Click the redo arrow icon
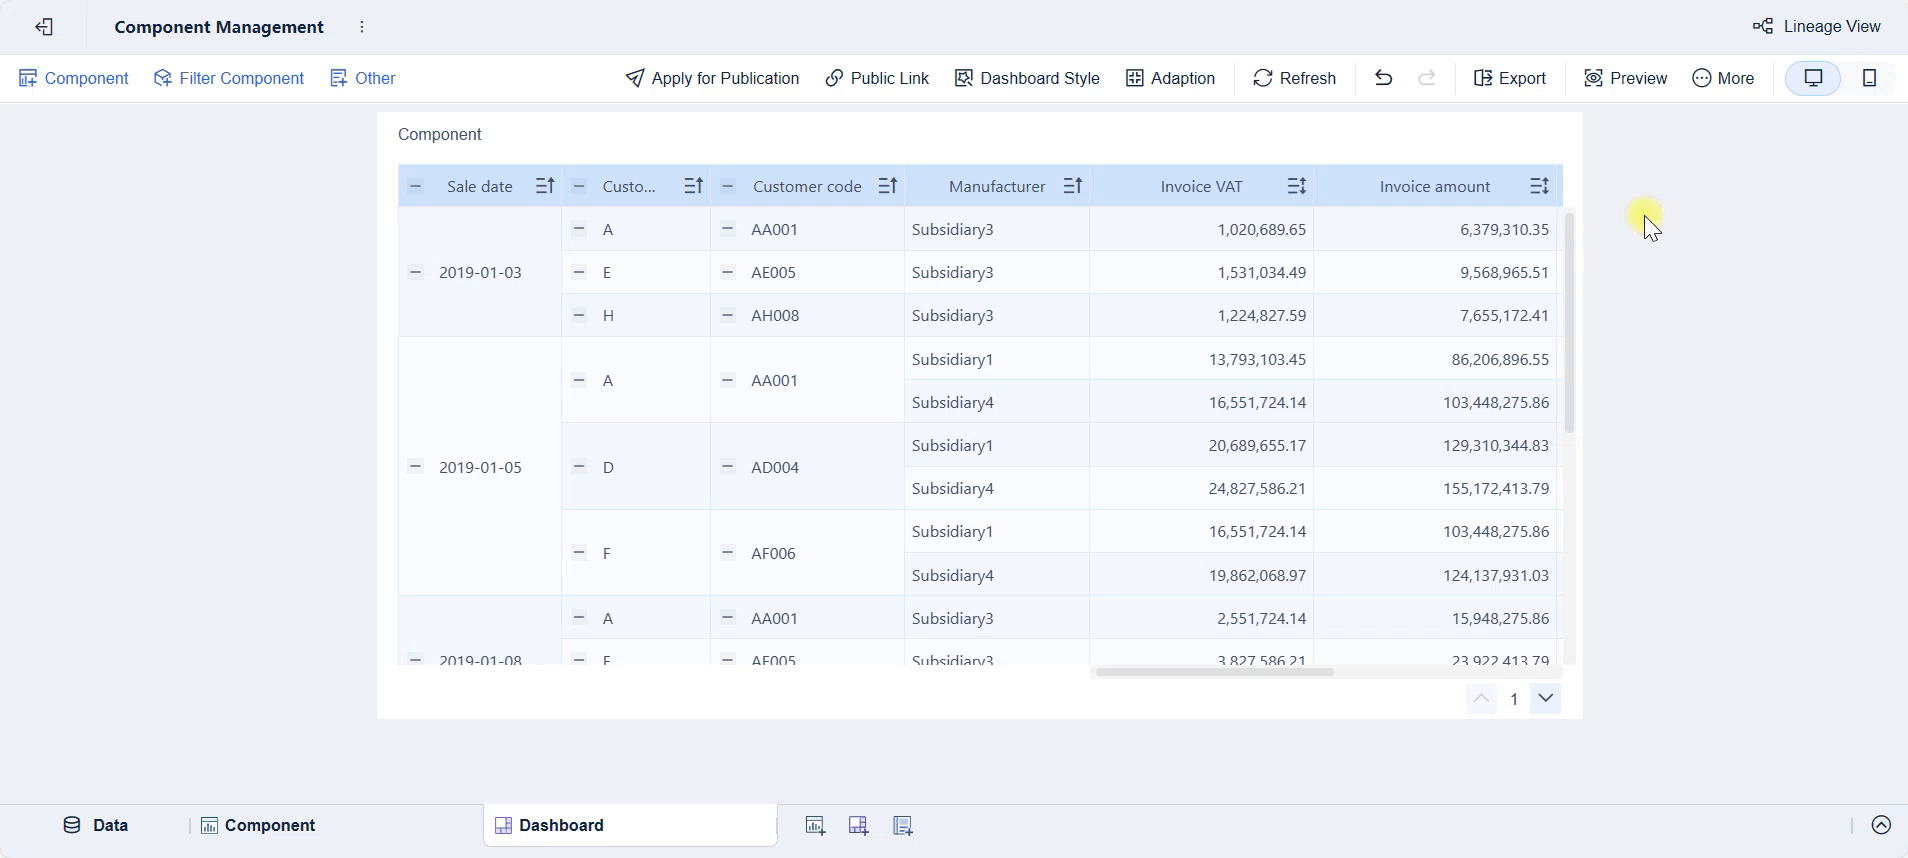The height and width of the screenshot is (858, 1908). click(1427, 78)
